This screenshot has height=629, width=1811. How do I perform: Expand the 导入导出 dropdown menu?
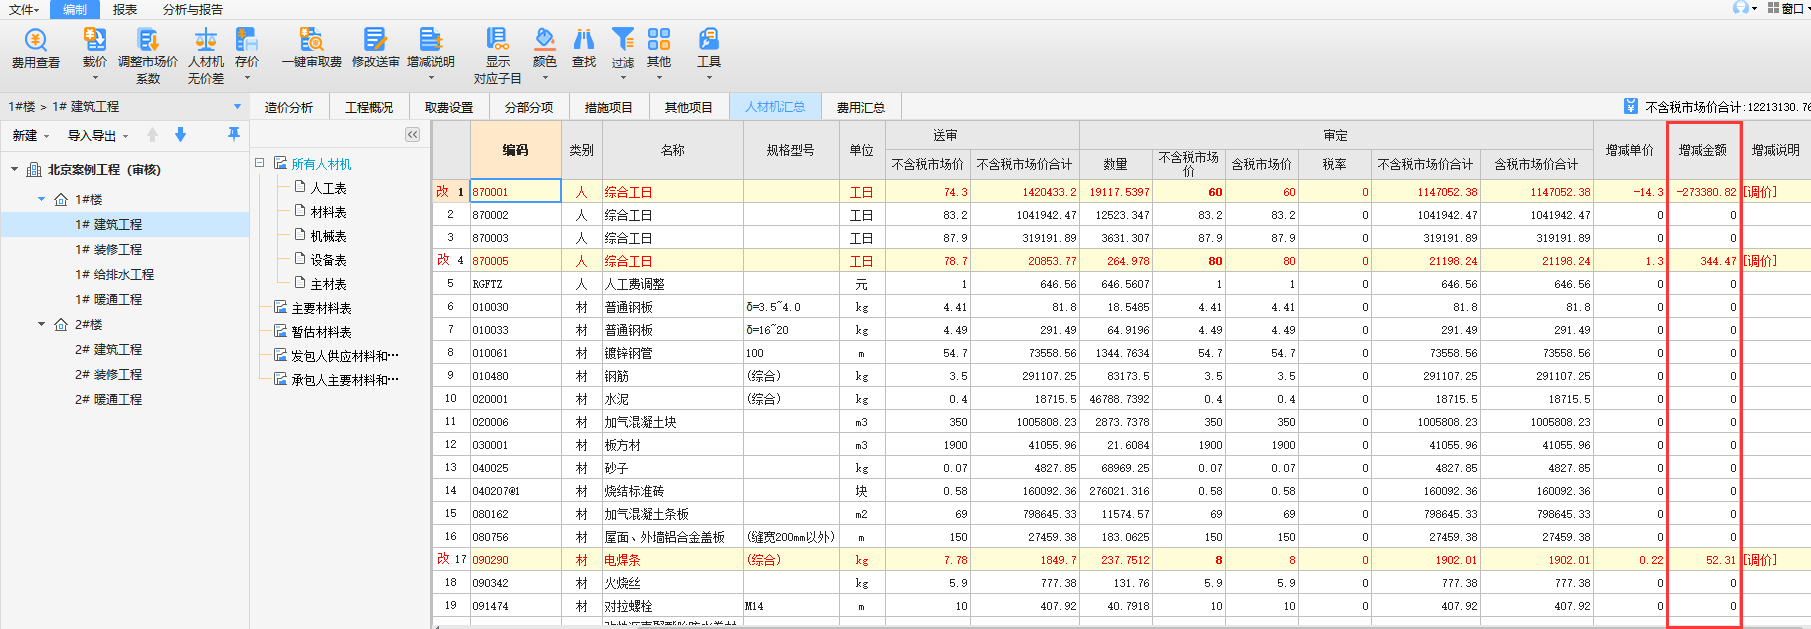(x=97, y=136)
